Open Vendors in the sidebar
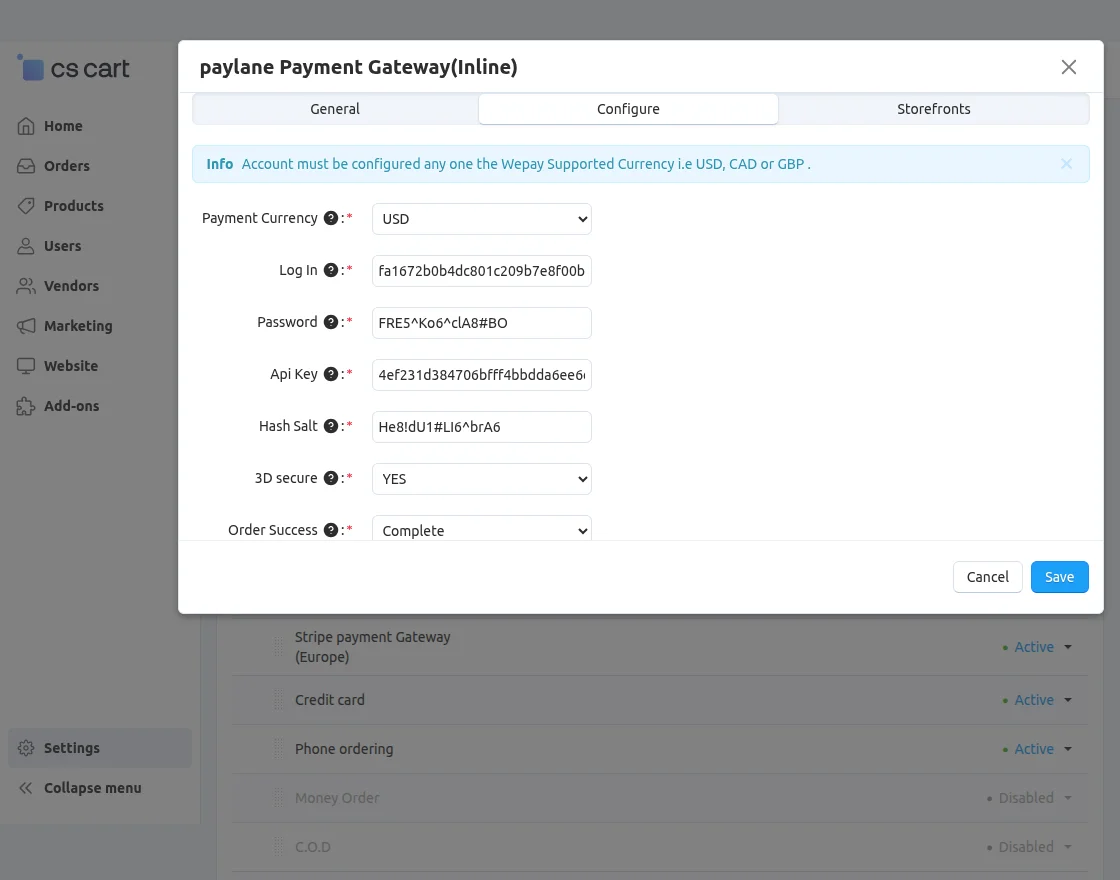Viewport: 1120px width, 880px height. [x=71, y=286]
